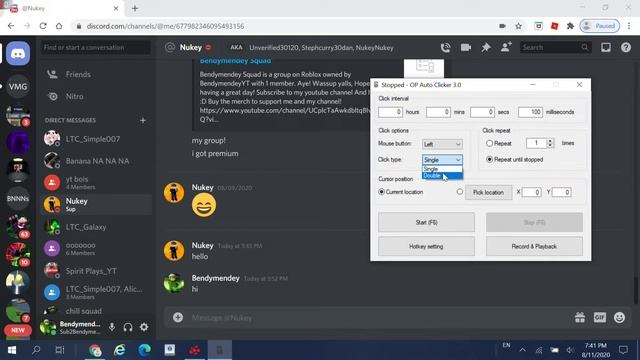Open Nitro in Discord sidebar
This screenshot has height=360, width=640.
[96, 96]
